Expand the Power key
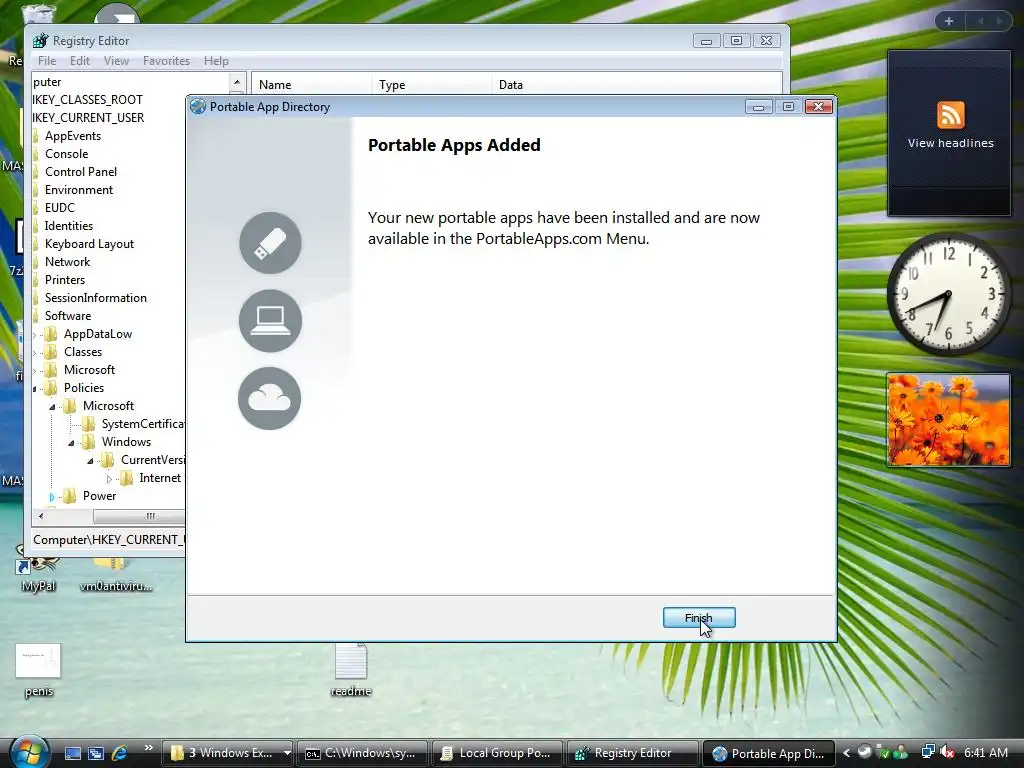This screenshot has width=1024, height=768. (x=52, y=497)
